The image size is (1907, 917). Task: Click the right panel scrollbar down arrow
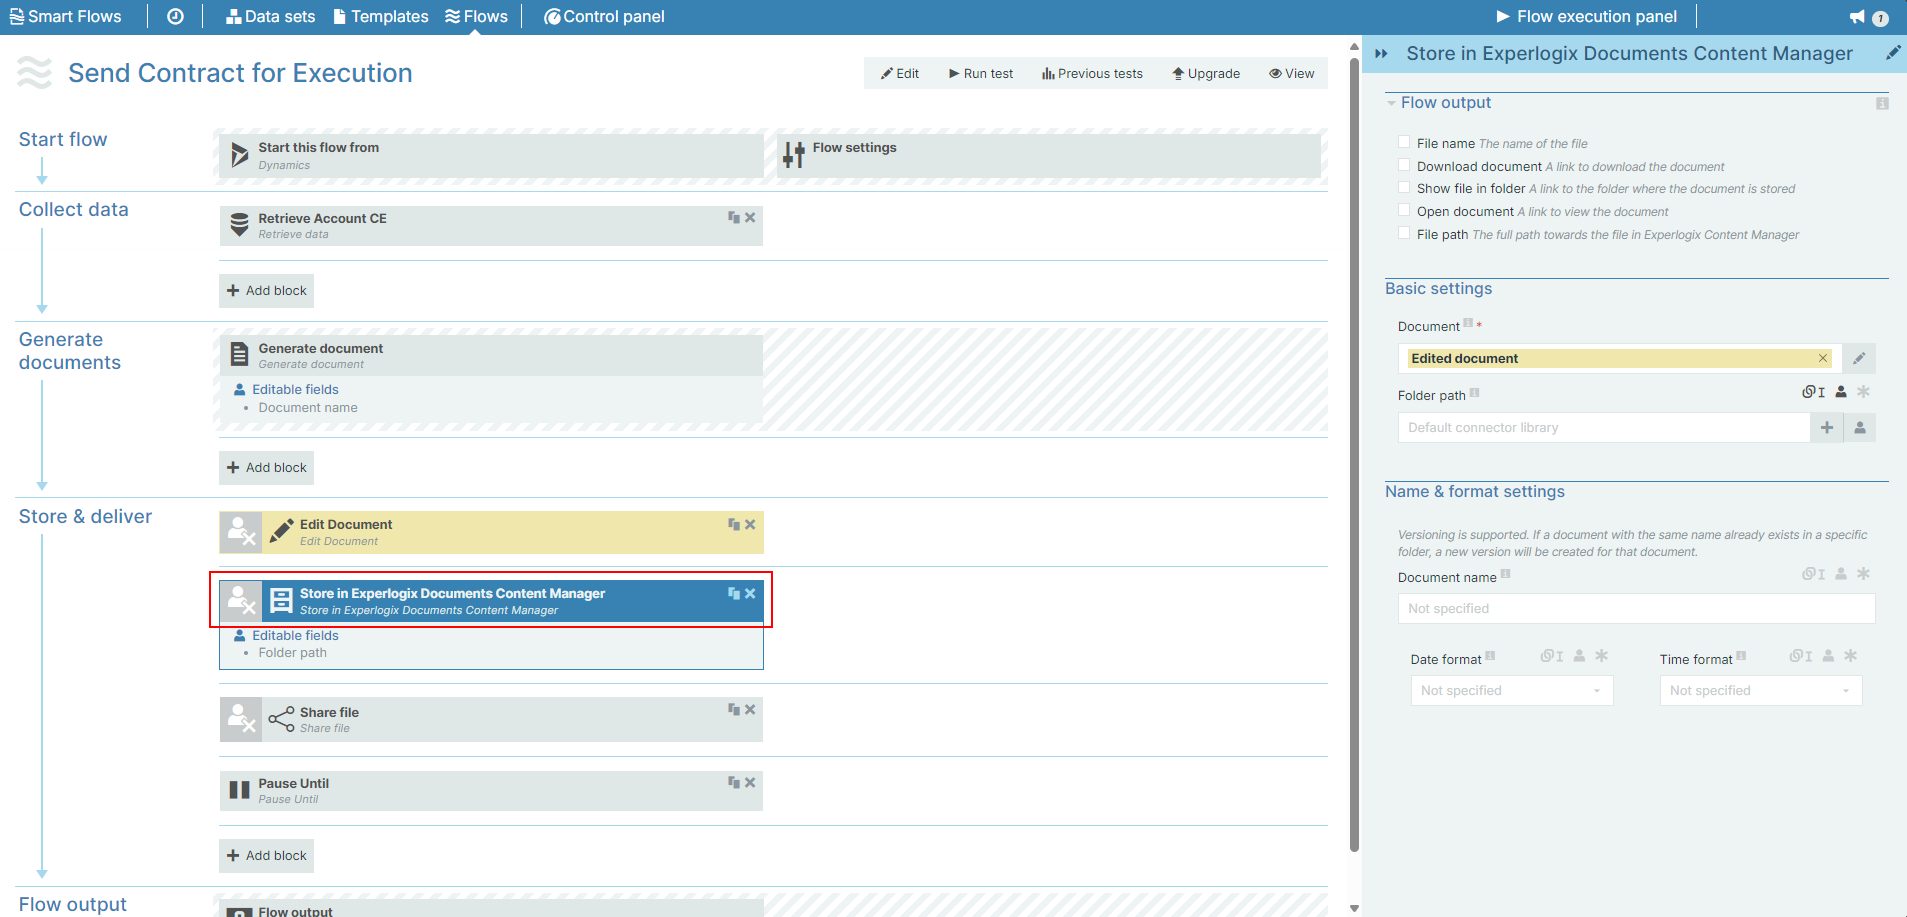click(1354, 908)
